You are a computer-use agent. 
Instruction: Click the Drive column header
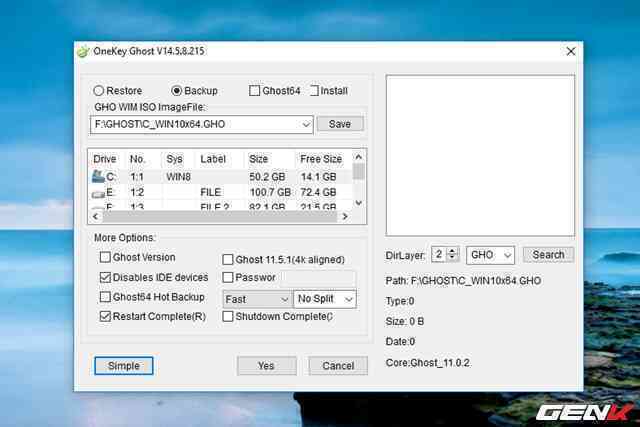pos(105,159)
